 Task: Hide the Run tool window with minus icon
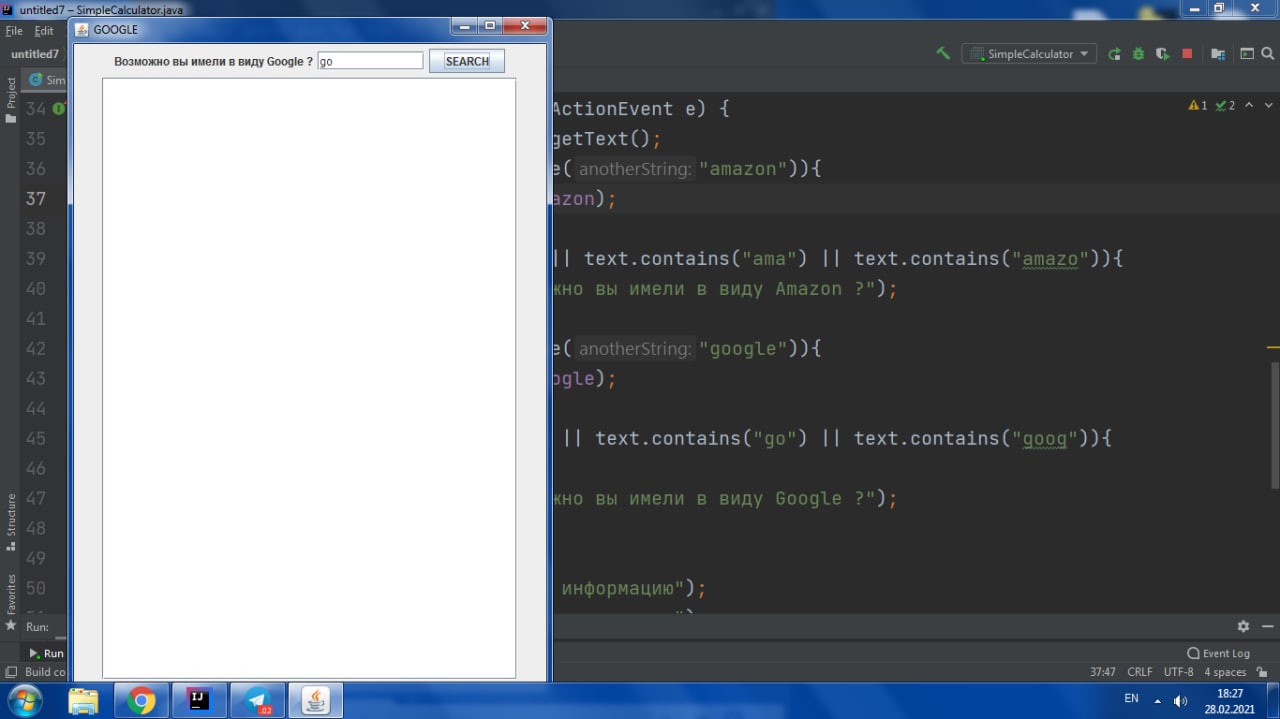point(1267,626)
